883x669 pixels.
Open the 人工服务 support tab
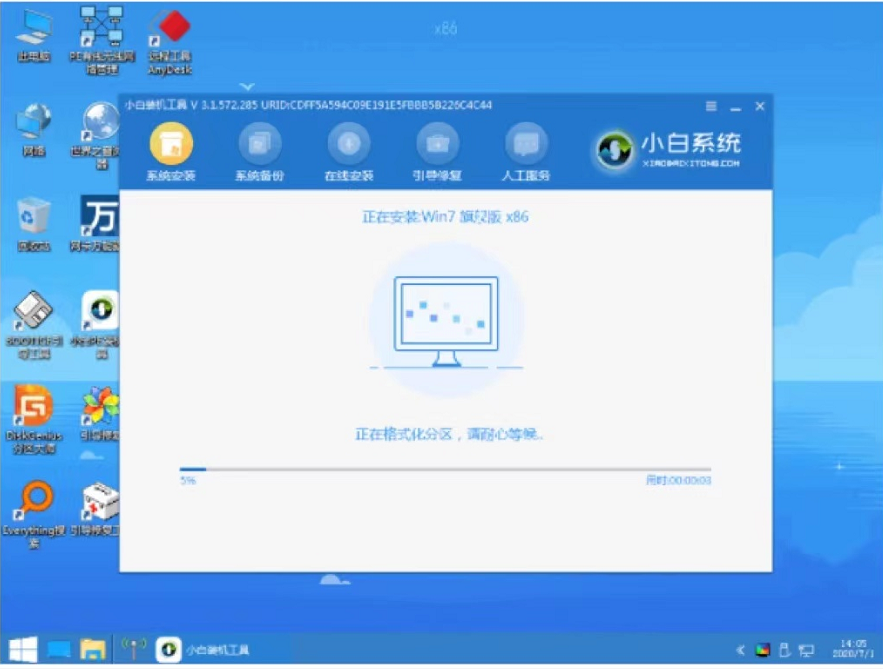tap(526, 151)
